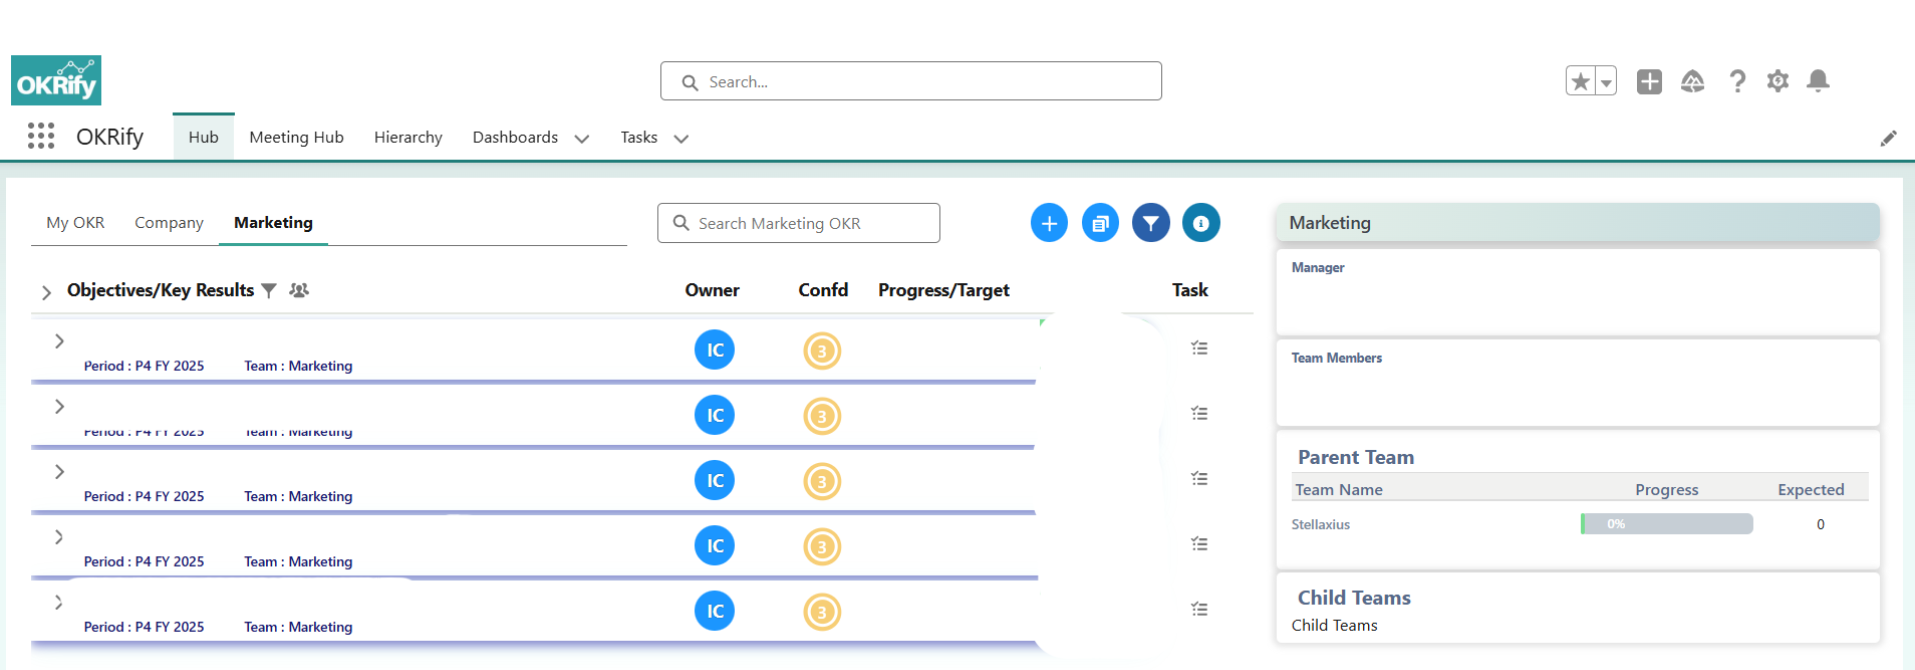The width and height of the screenshot is (1915, 670).
Task: Click the blue copy/clone OKR icon
Action: (x=1100, y=223)
